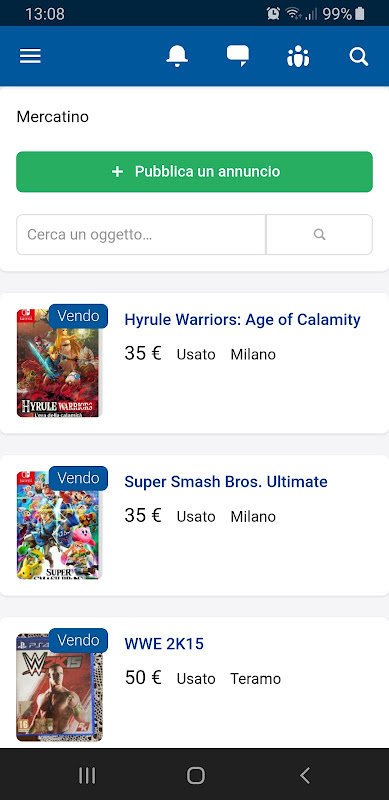
Task: Open the hamburger menu
Action: (30, 56)
